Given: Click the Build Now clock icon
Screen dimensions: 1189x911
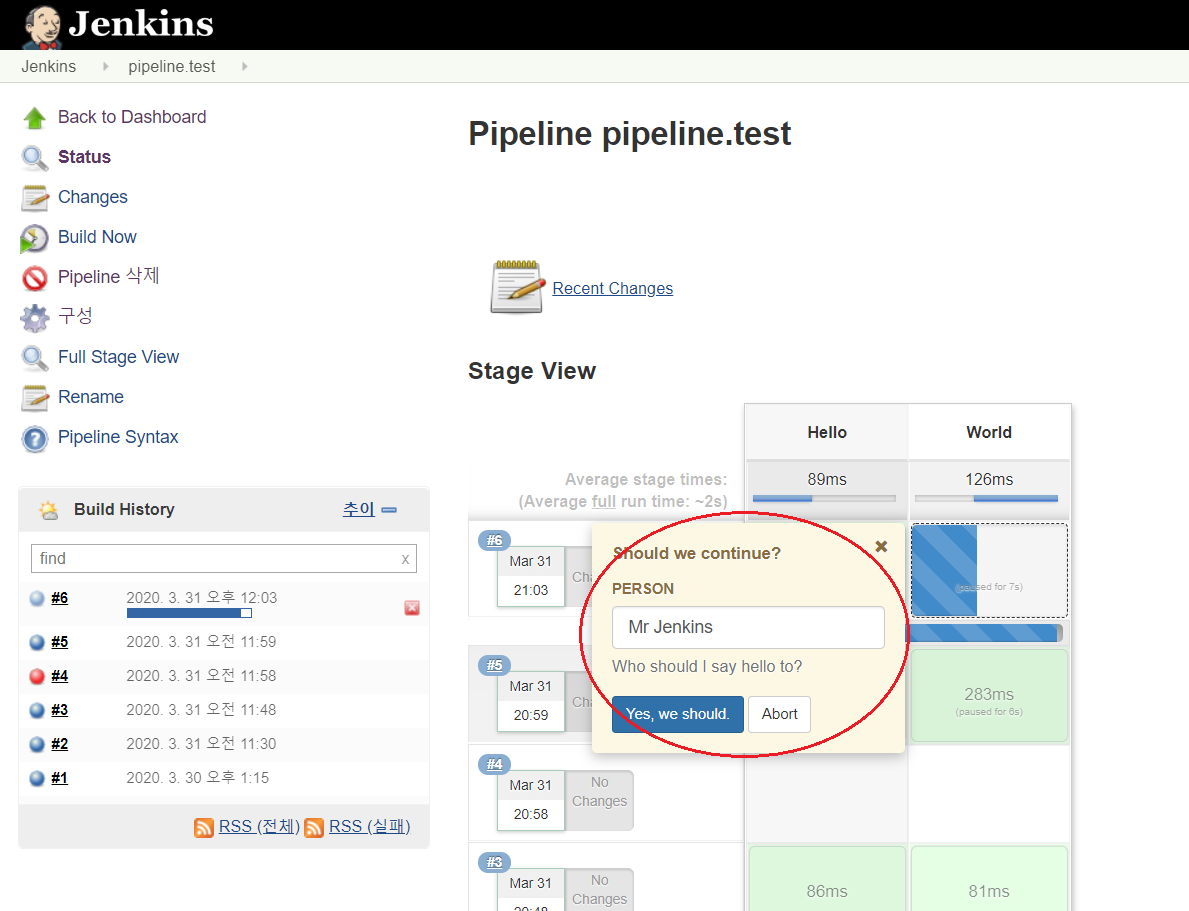Looking at the screenshot, I should click(x=34, y=238).
